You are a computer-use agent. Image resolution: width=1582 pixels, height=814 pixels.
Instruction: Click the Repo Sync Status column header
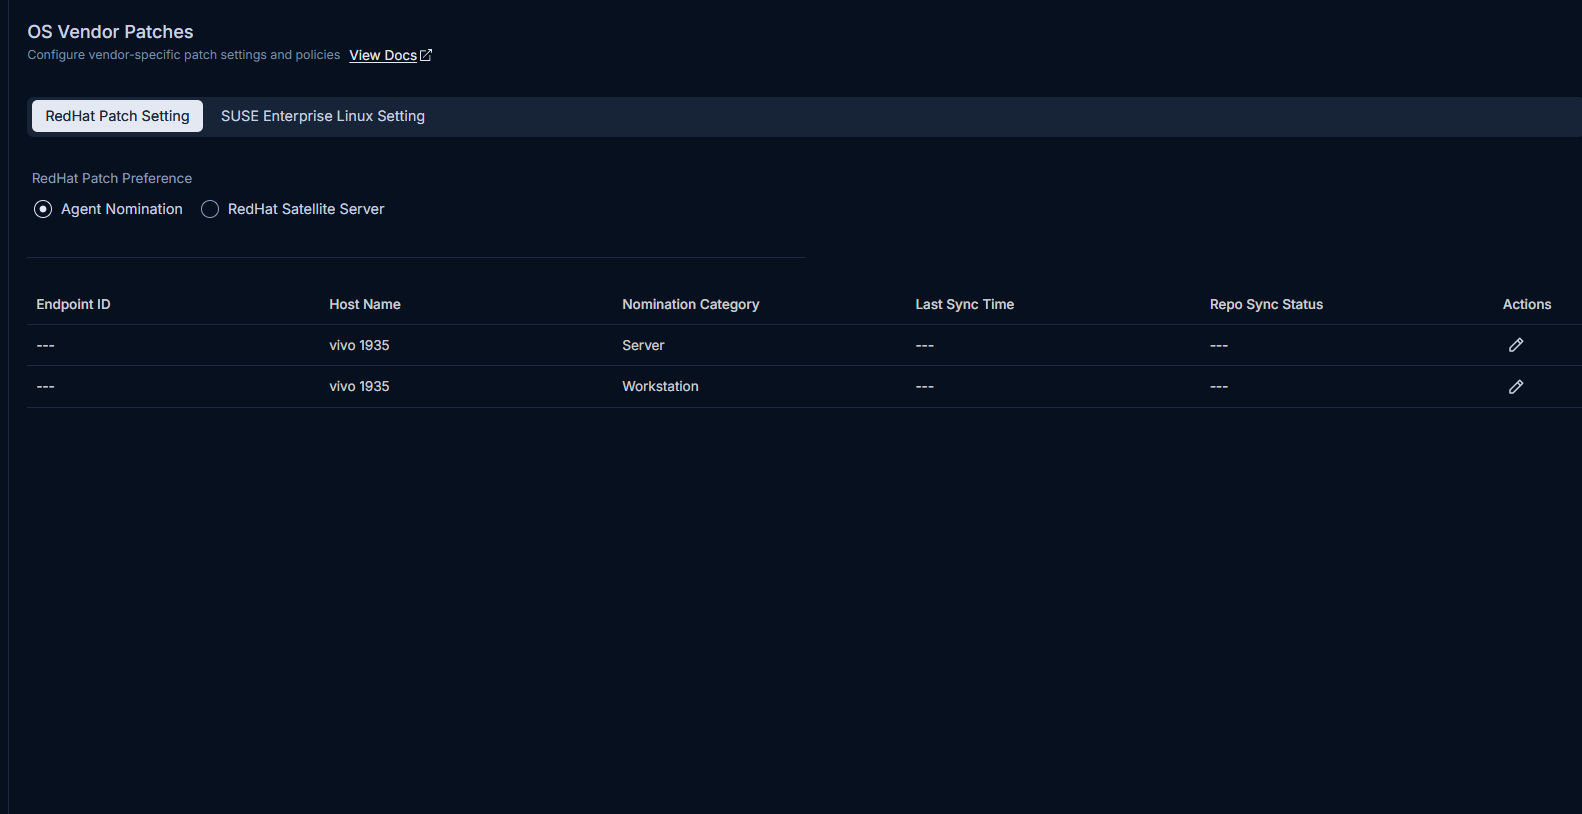1266,304
